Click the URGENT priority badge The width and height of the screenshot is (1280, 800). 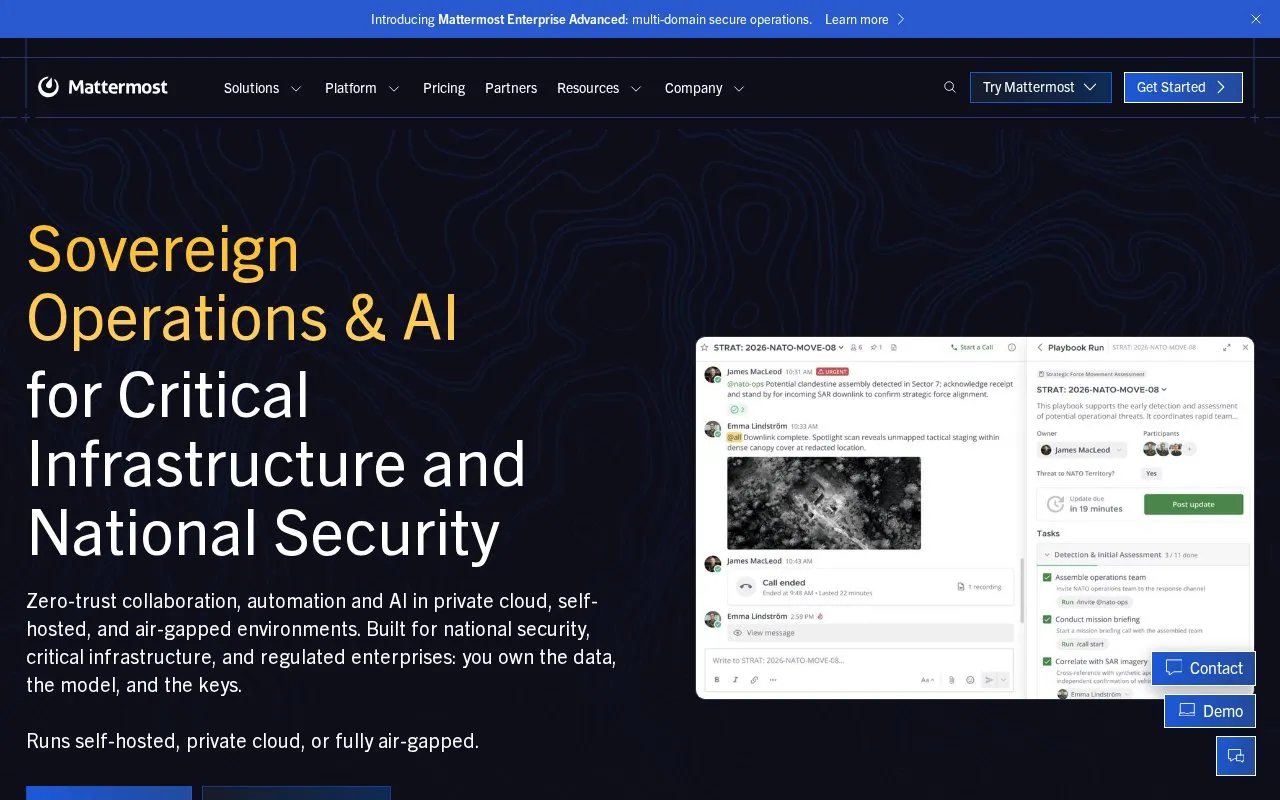point(832,372)
